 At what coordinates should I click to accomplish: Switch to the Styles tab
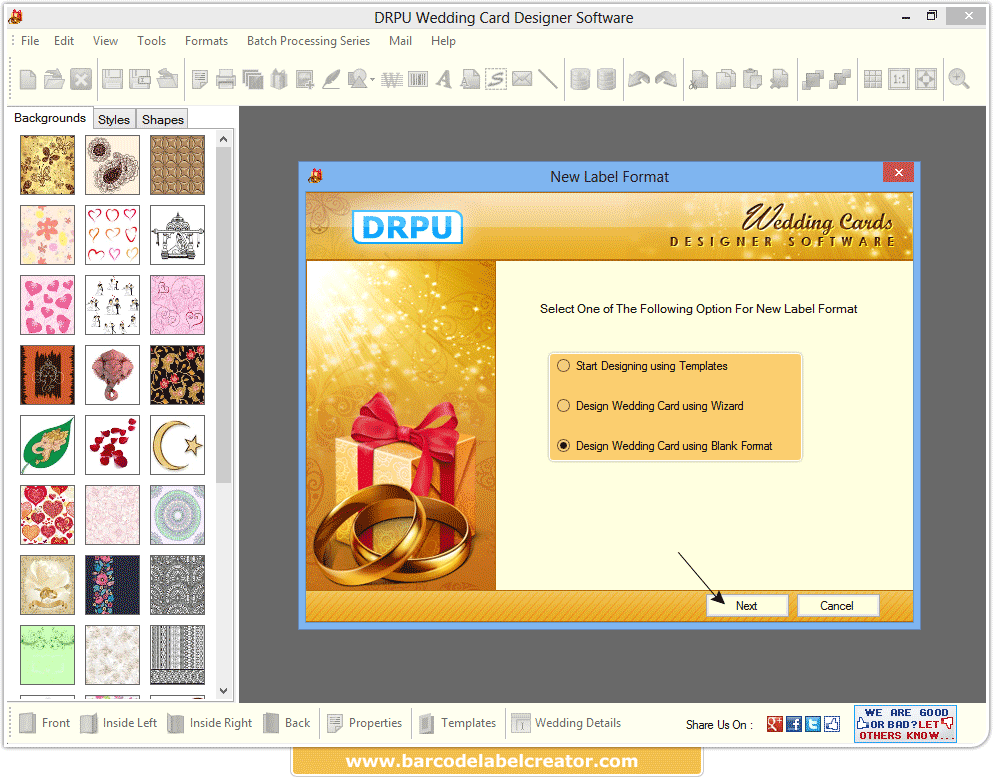(x=114, y=120)
